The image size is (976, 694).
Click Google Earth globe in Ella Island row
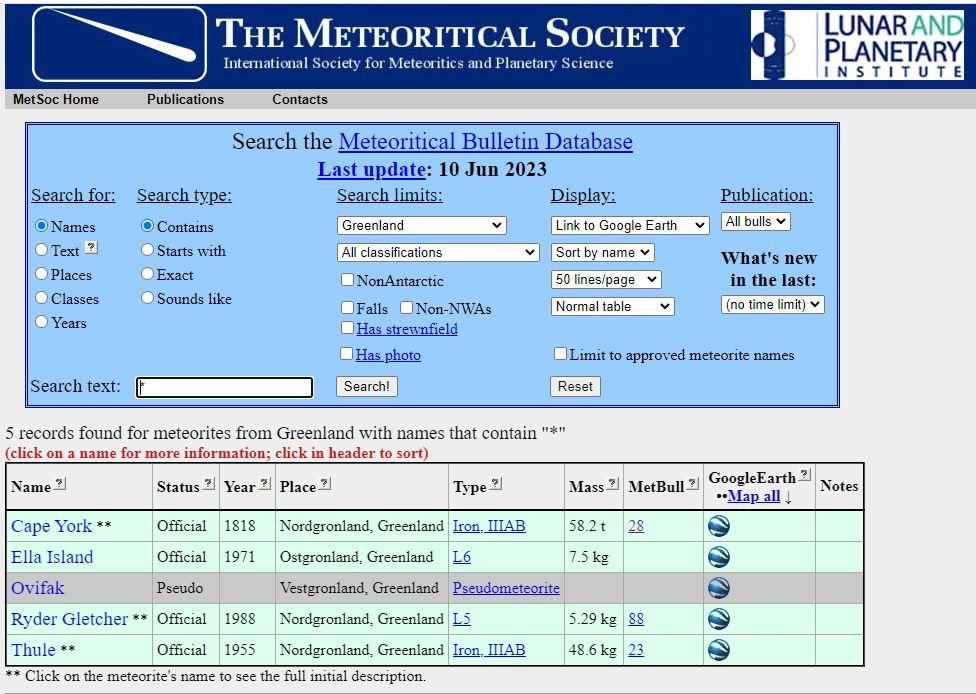coord(718,557)
